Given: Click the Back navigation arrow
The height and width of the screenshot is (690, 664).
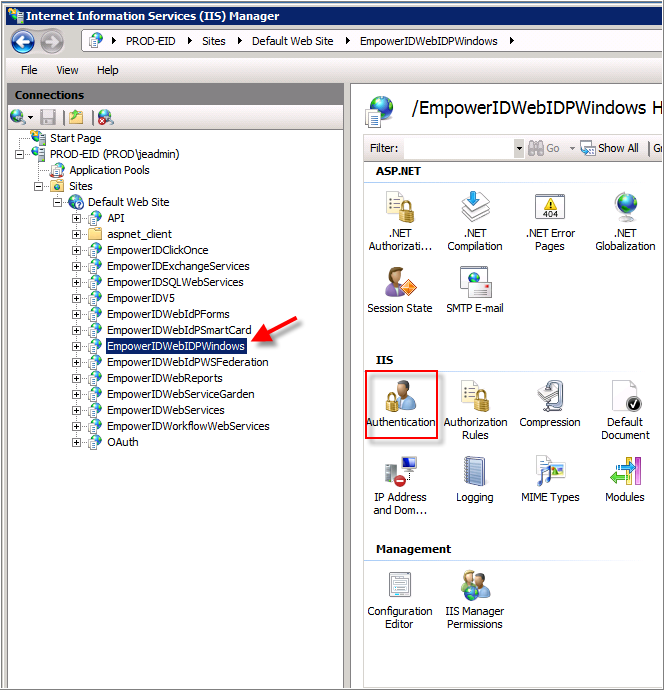Looking at the screenshot, I should tap(23, 42).
